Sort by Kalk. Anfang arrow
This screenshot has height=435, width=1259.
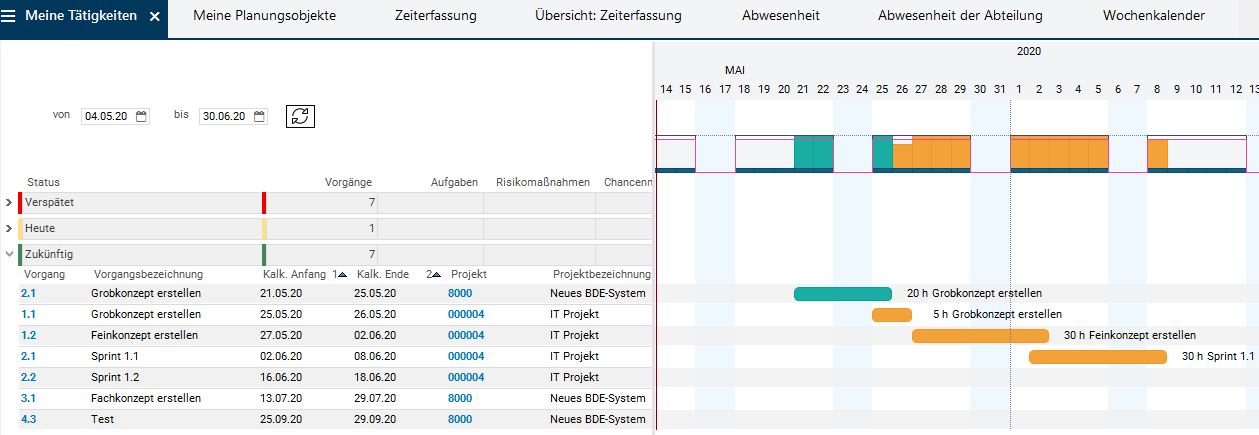(x=341, y=275)
